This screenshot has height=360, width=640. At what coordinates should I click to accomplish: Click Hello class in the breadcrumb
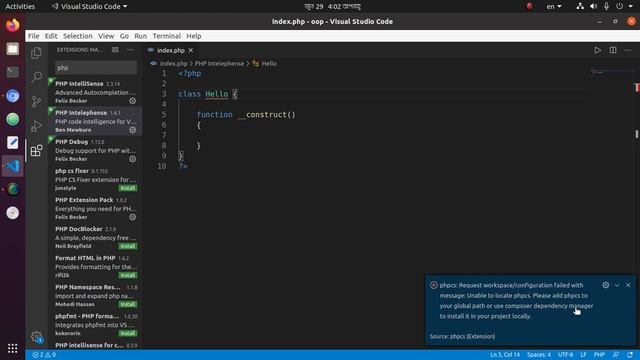269,63
